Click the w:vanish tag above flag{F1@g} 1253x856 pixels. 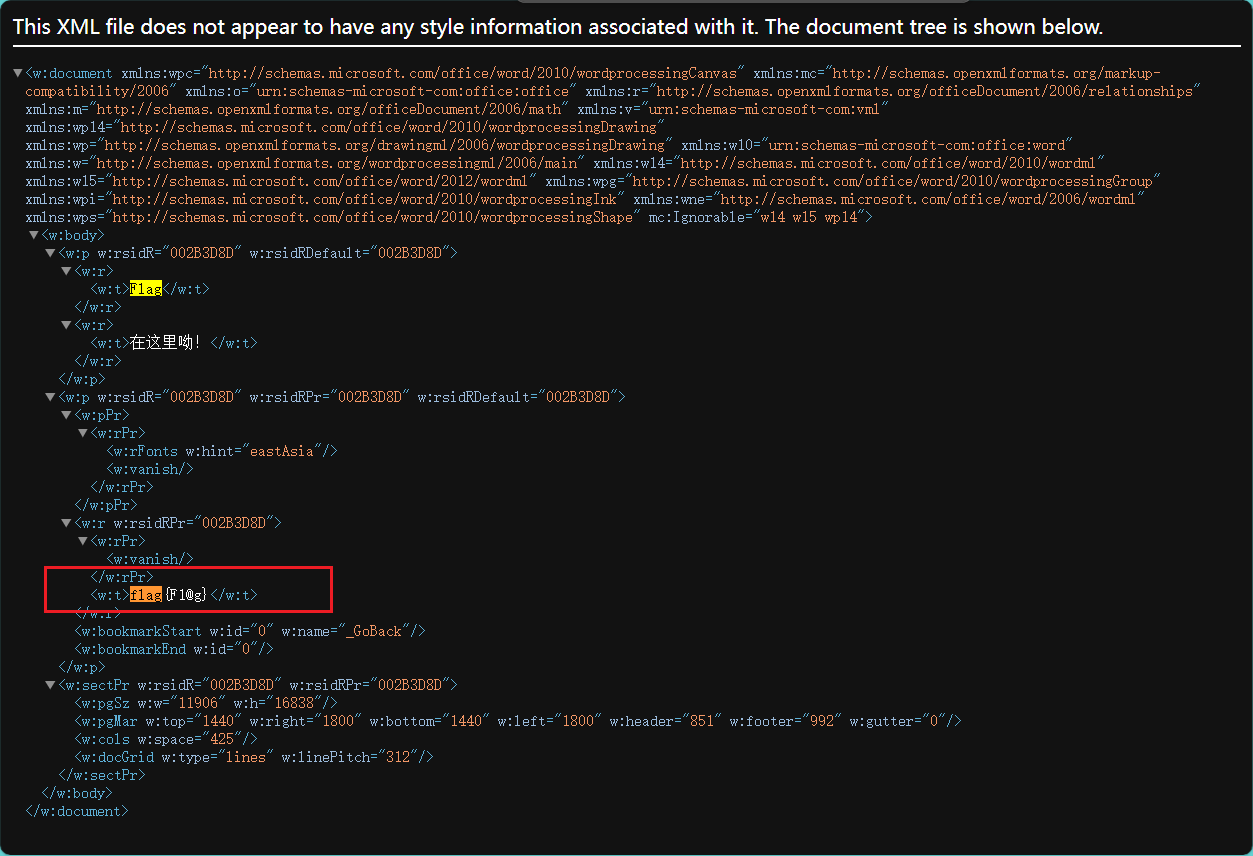150,559
